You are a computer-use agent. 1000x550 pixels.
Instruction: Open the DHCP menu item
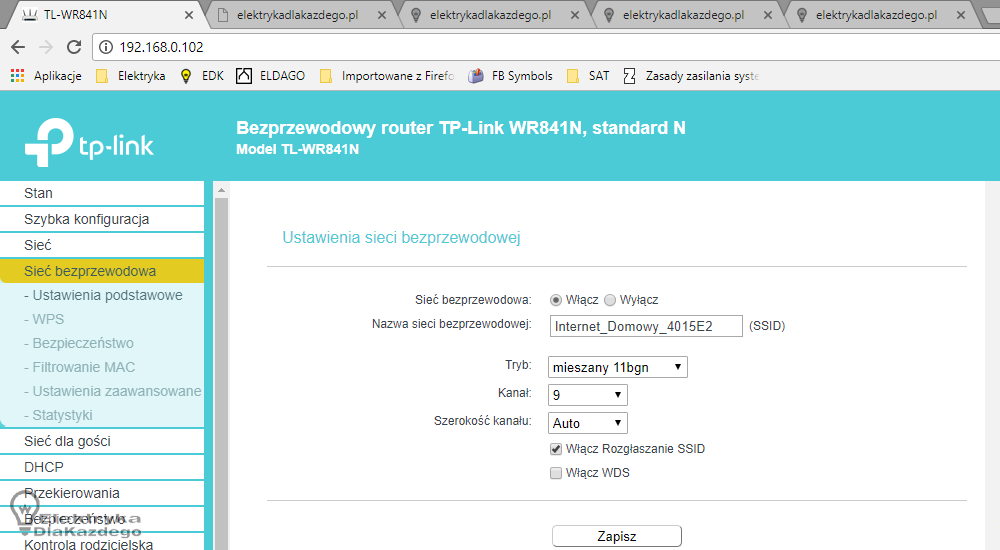click(44, 467)
